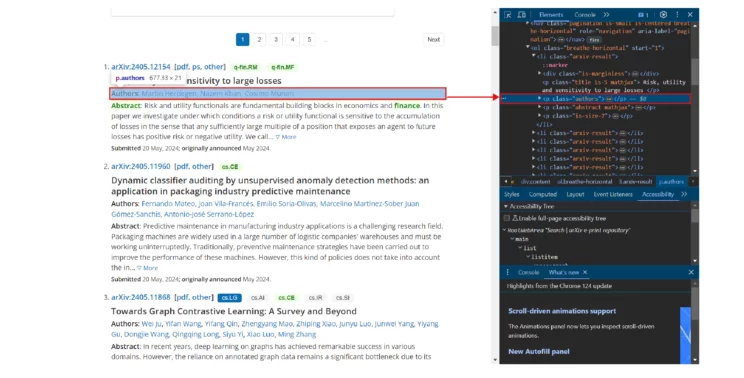Screen dimensions: 744x378
Task: Go to results page 2
Action: coord(259,39)
